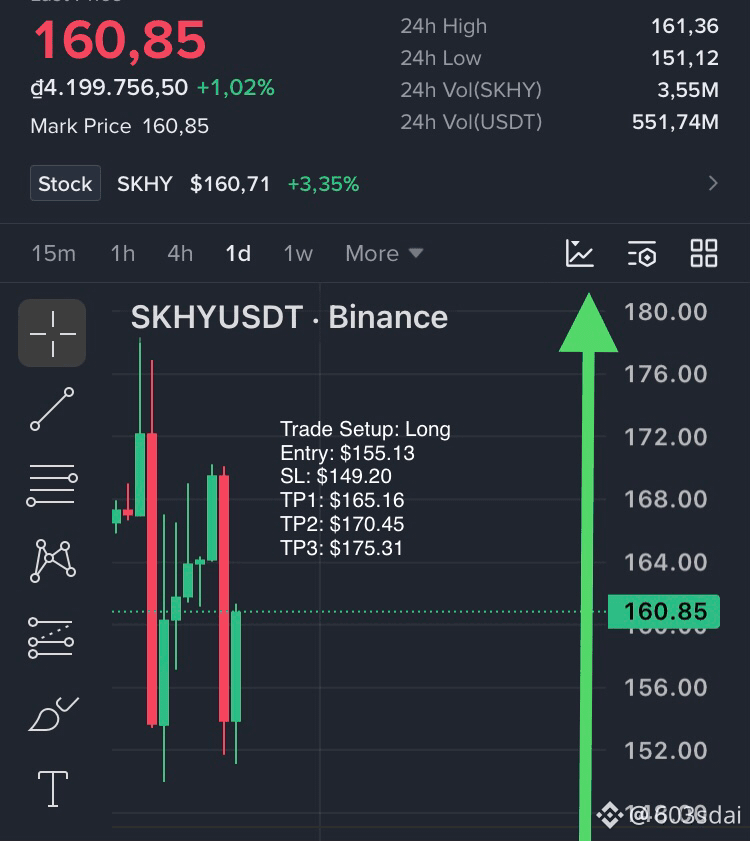Viewport: 750px width, 841px height.
Task: Tap the 24h Vol(USDT) value 551,74M
Action: [675, 122]
